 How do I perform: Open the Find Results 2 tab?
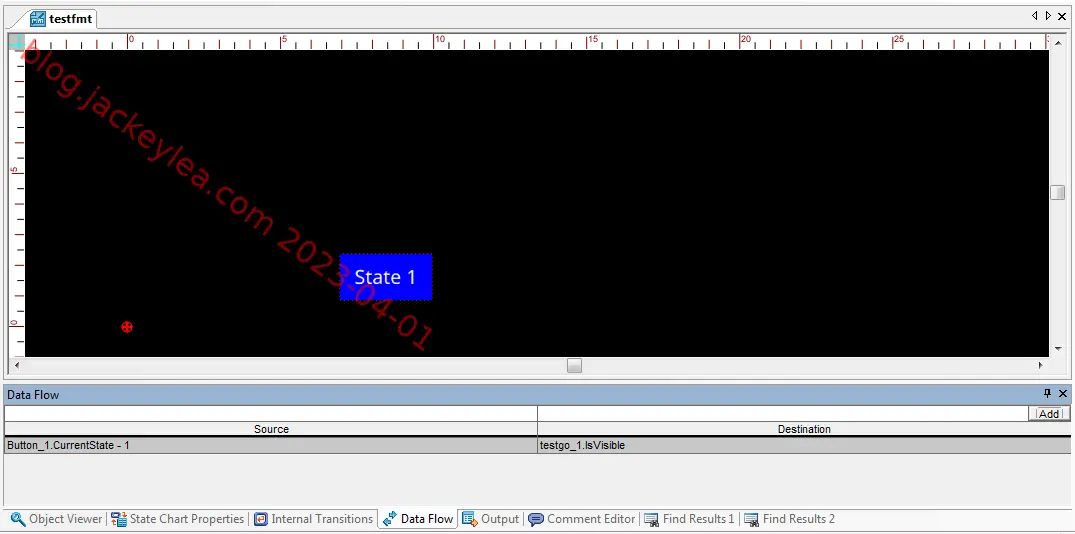click(790, 519)
